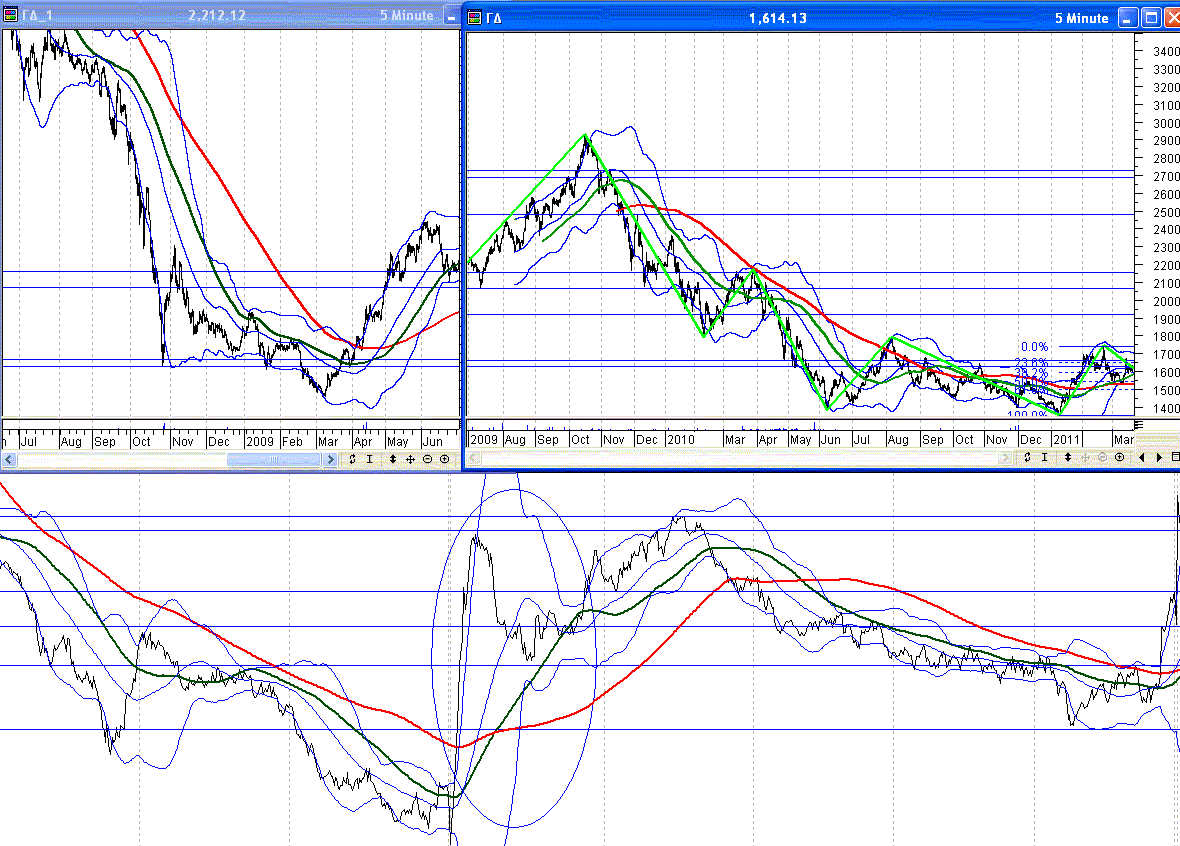Click the list icon ending the 1,614.13 chart toolbar
Image resolution: width=1180 pixels, height=846 pixels.
pyautogui.click(x=1175, y=457)
